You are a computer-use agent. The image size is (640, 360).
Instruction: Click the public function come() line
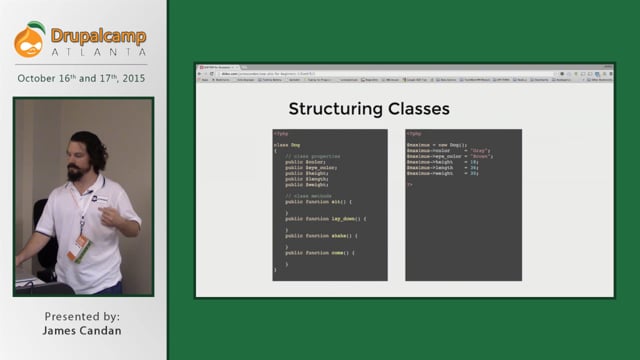[x=320, y=253]
